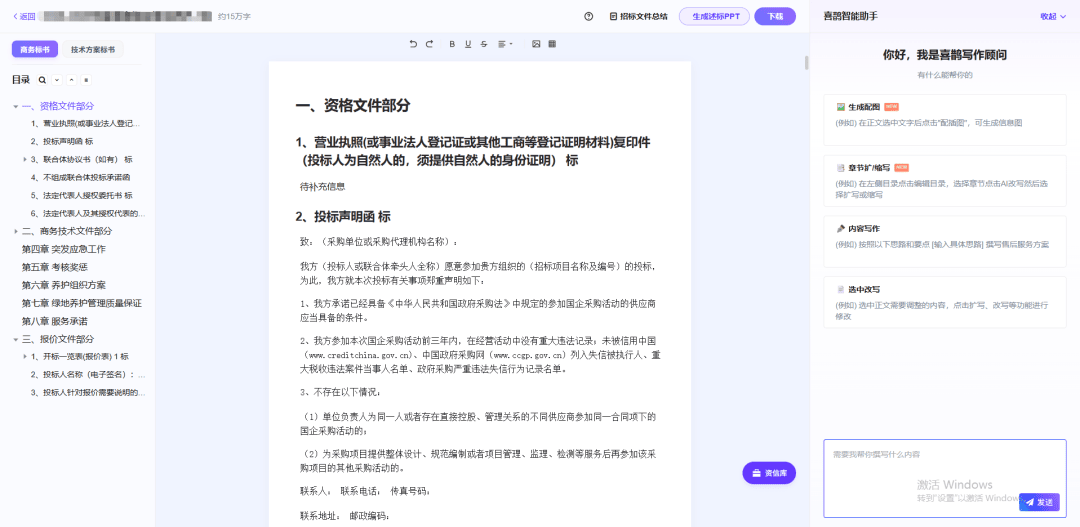The width and height of the screenshot is (1080, 527).
Task: Click the 章节扩/缩写 document icon
Action: click(x=840, y=167)
